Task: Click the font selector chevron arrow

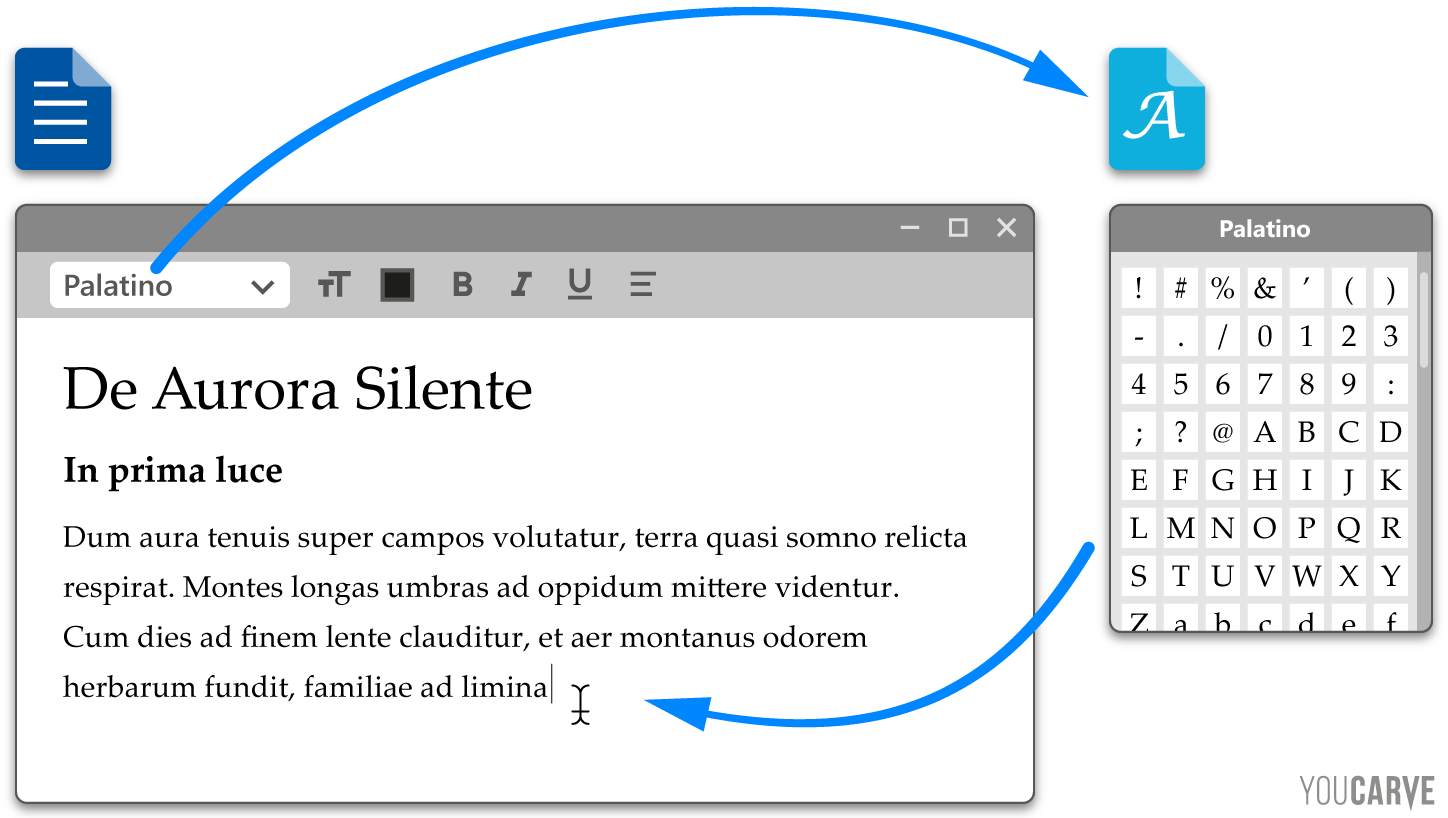Action: click(262, 284)
